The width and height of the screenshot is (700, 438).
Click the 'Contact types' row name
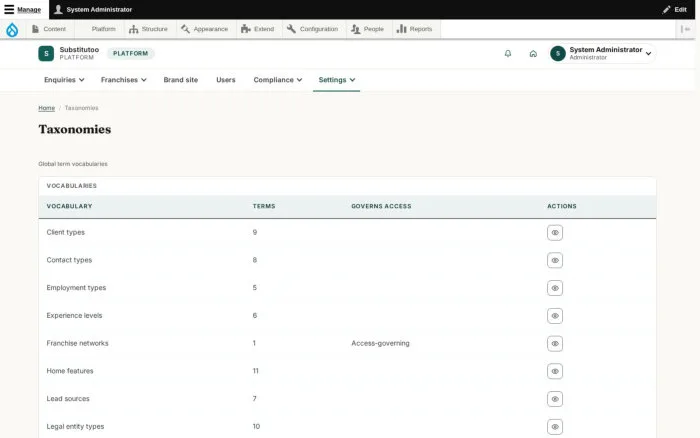(69, 260)
